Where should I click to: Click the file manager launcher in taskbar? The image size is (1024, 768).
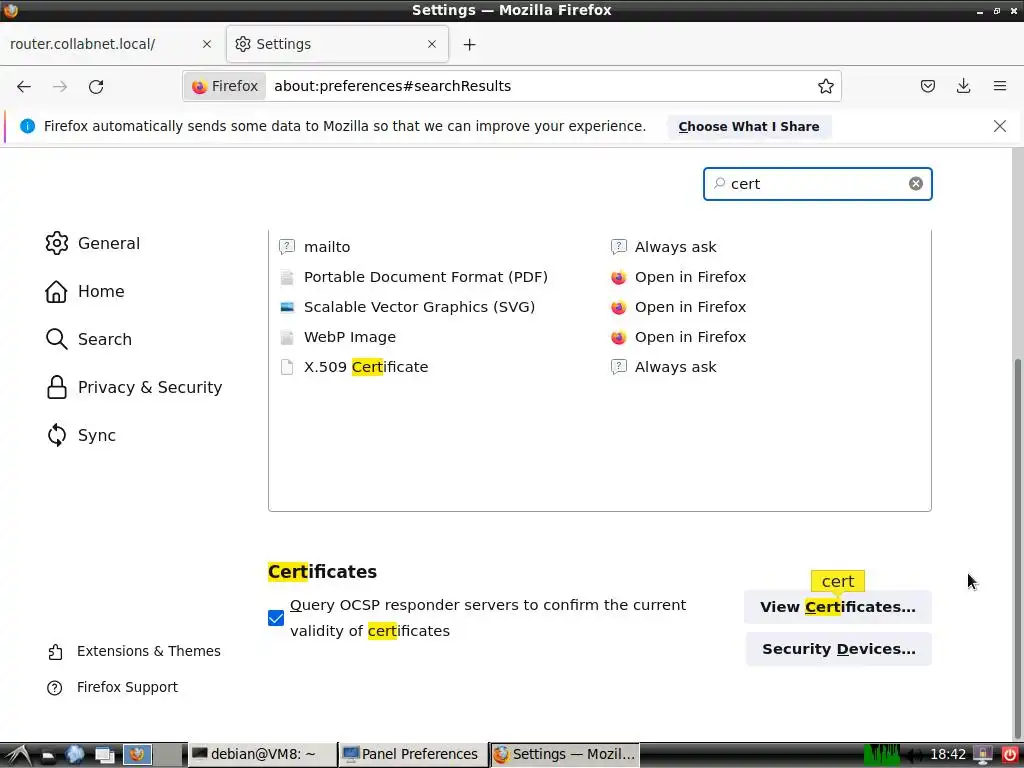click(x=47, y=756)
